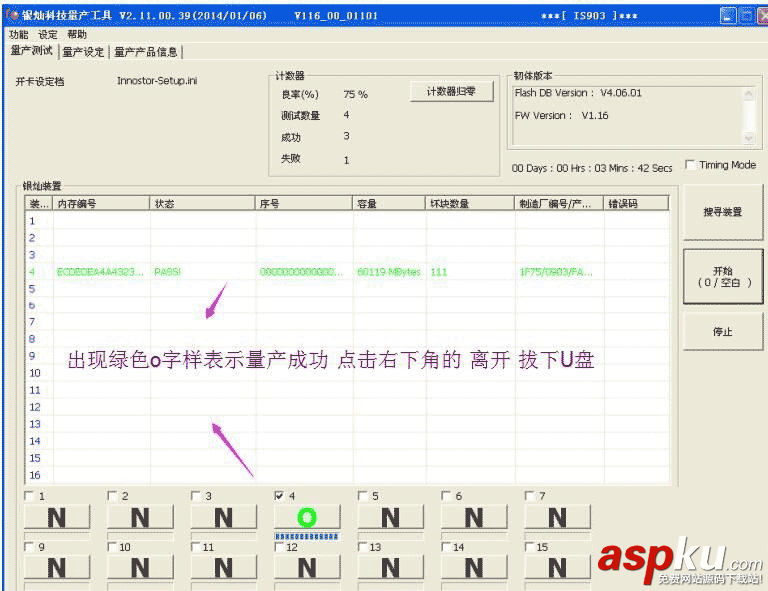The width and height of the screenshot is (768, 591).
Task: Check the port 1 checkbox
Action: point(29,496)
